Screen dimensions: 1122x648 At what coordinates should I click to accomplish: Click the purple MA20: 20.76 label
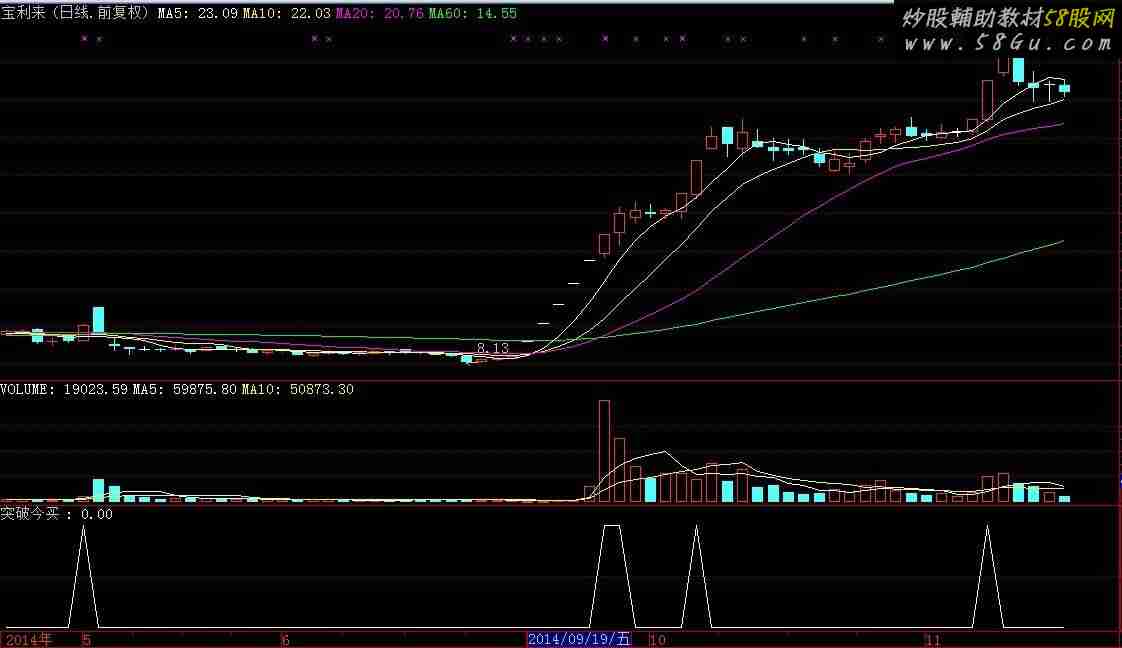coord(380,13)
